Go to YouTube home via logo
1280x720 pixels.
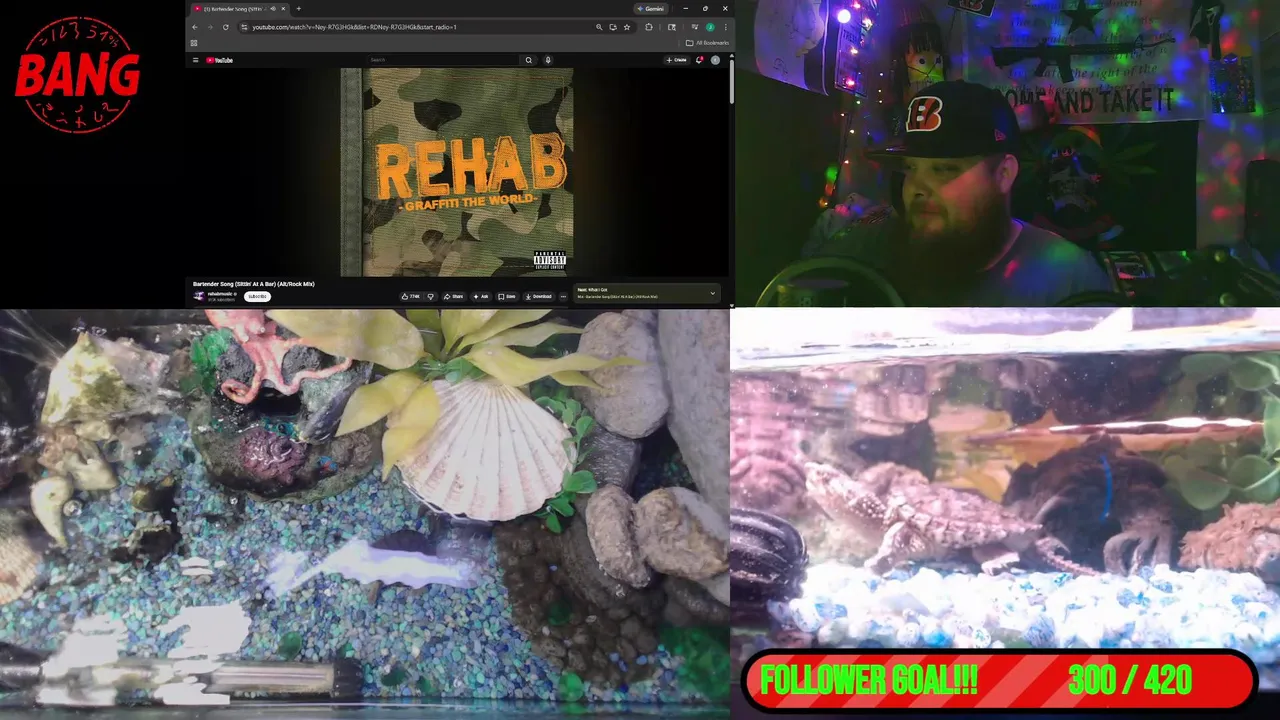coord(219,60)
